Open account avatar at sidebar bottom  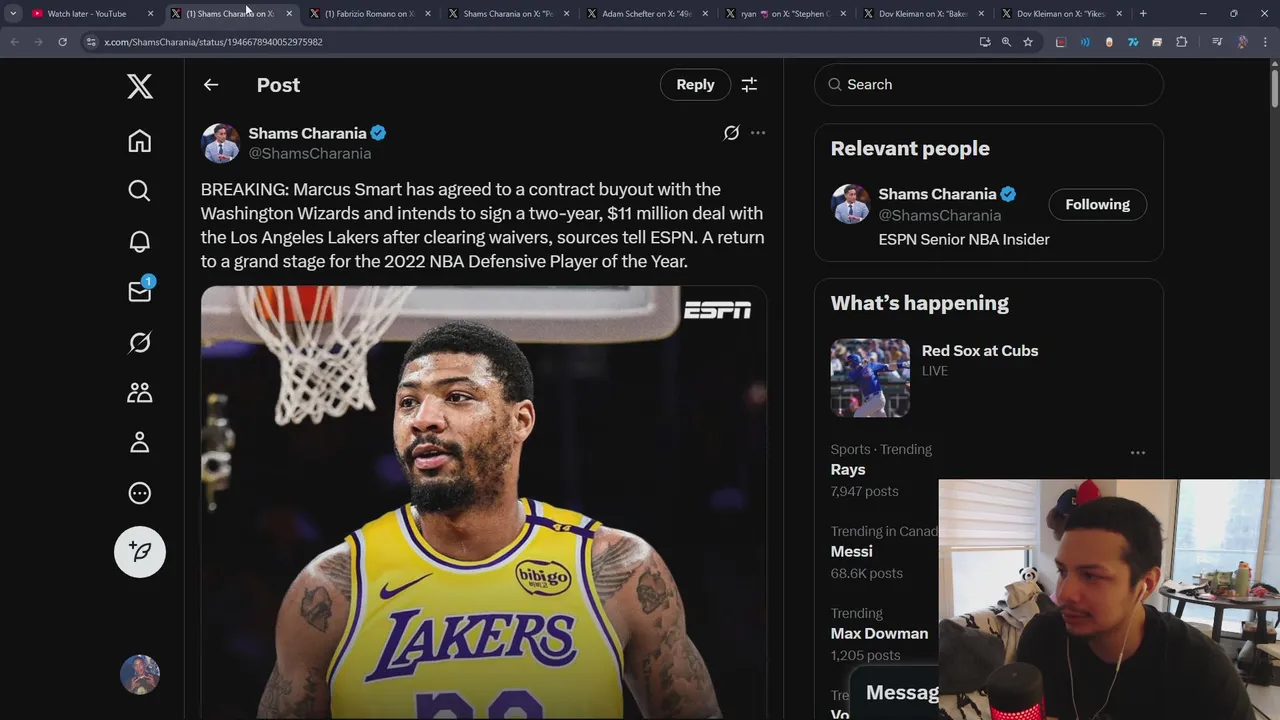(x=140, y=675)
